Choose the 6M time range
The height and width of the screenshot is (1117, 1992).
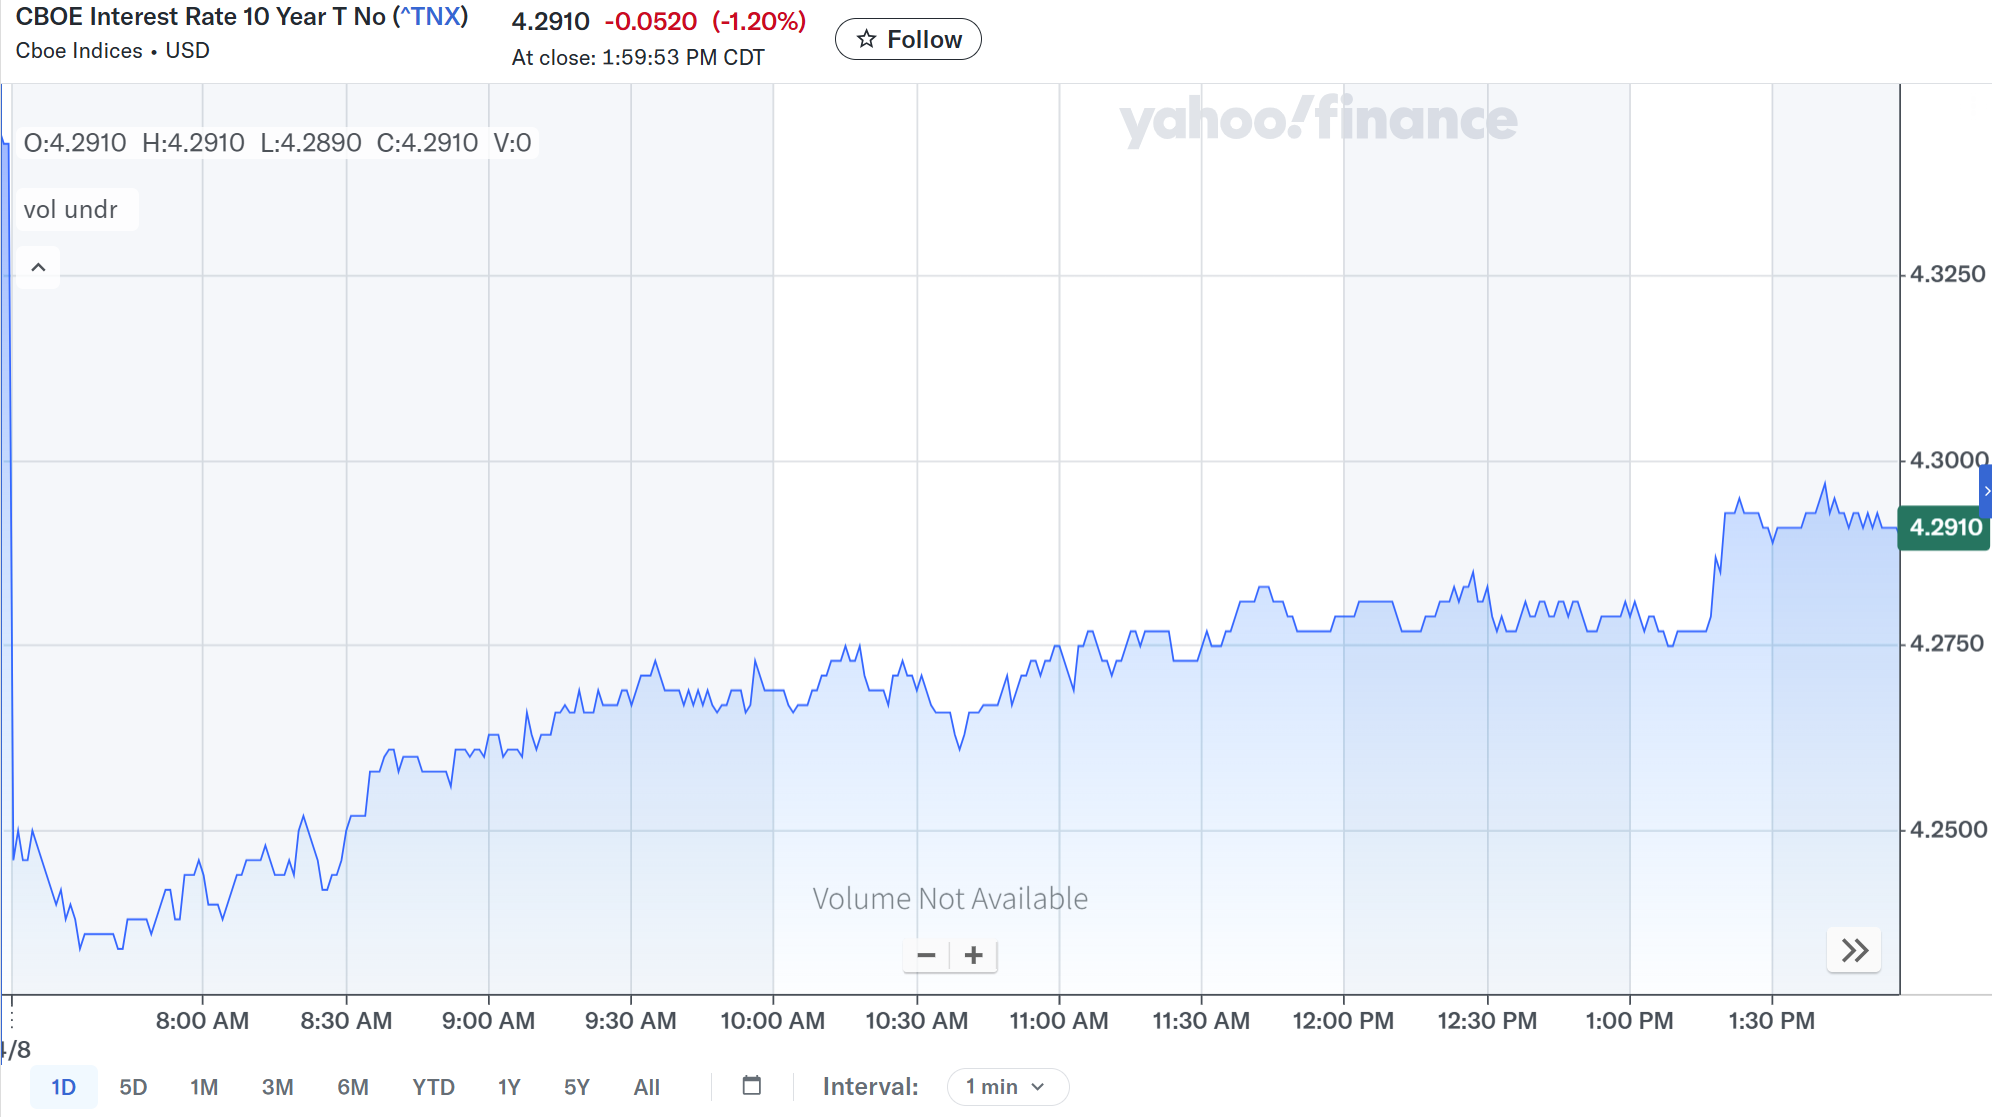pos(352,1087)
